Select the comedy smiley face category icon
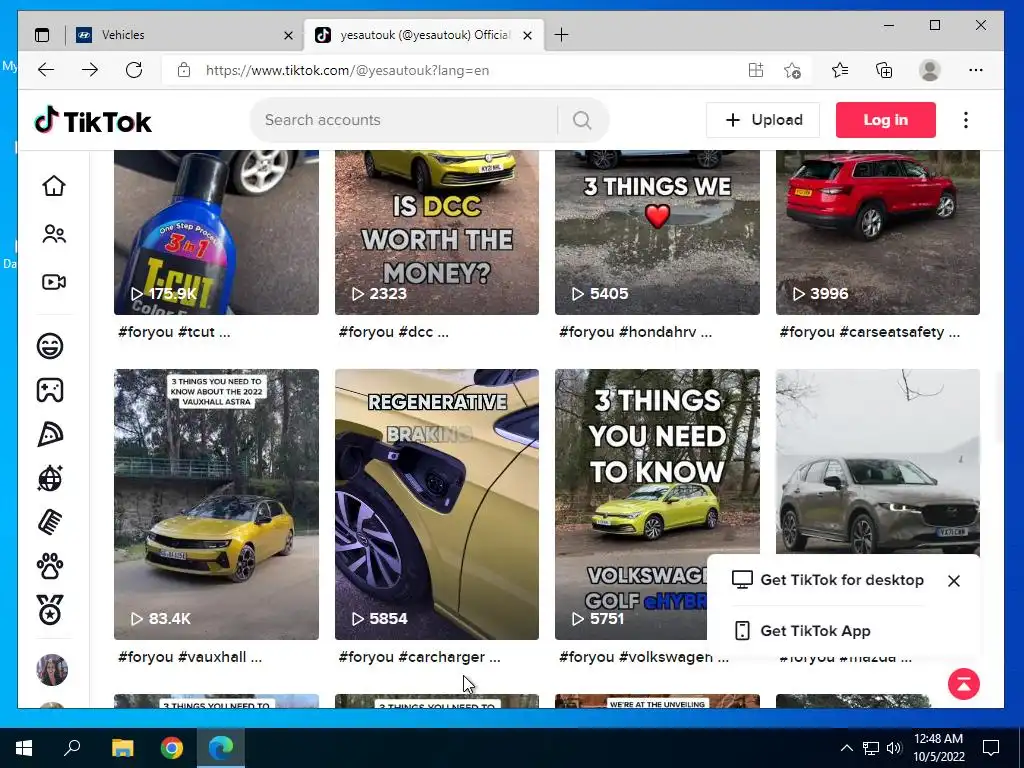Viewport: 1024px width, 768px height. (x=50, y=345)
